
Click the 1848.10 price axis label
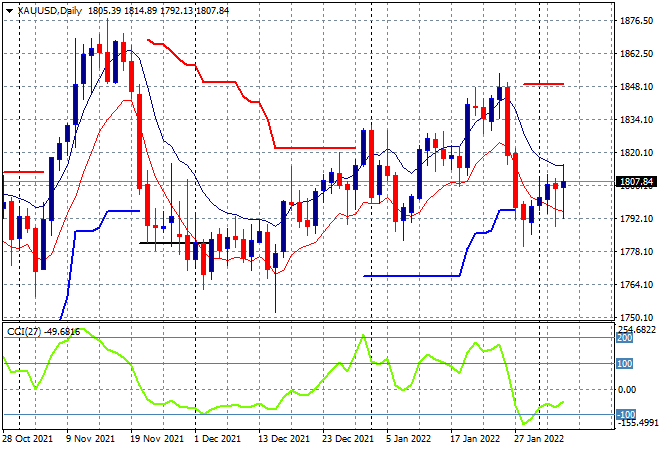[636, 87]
